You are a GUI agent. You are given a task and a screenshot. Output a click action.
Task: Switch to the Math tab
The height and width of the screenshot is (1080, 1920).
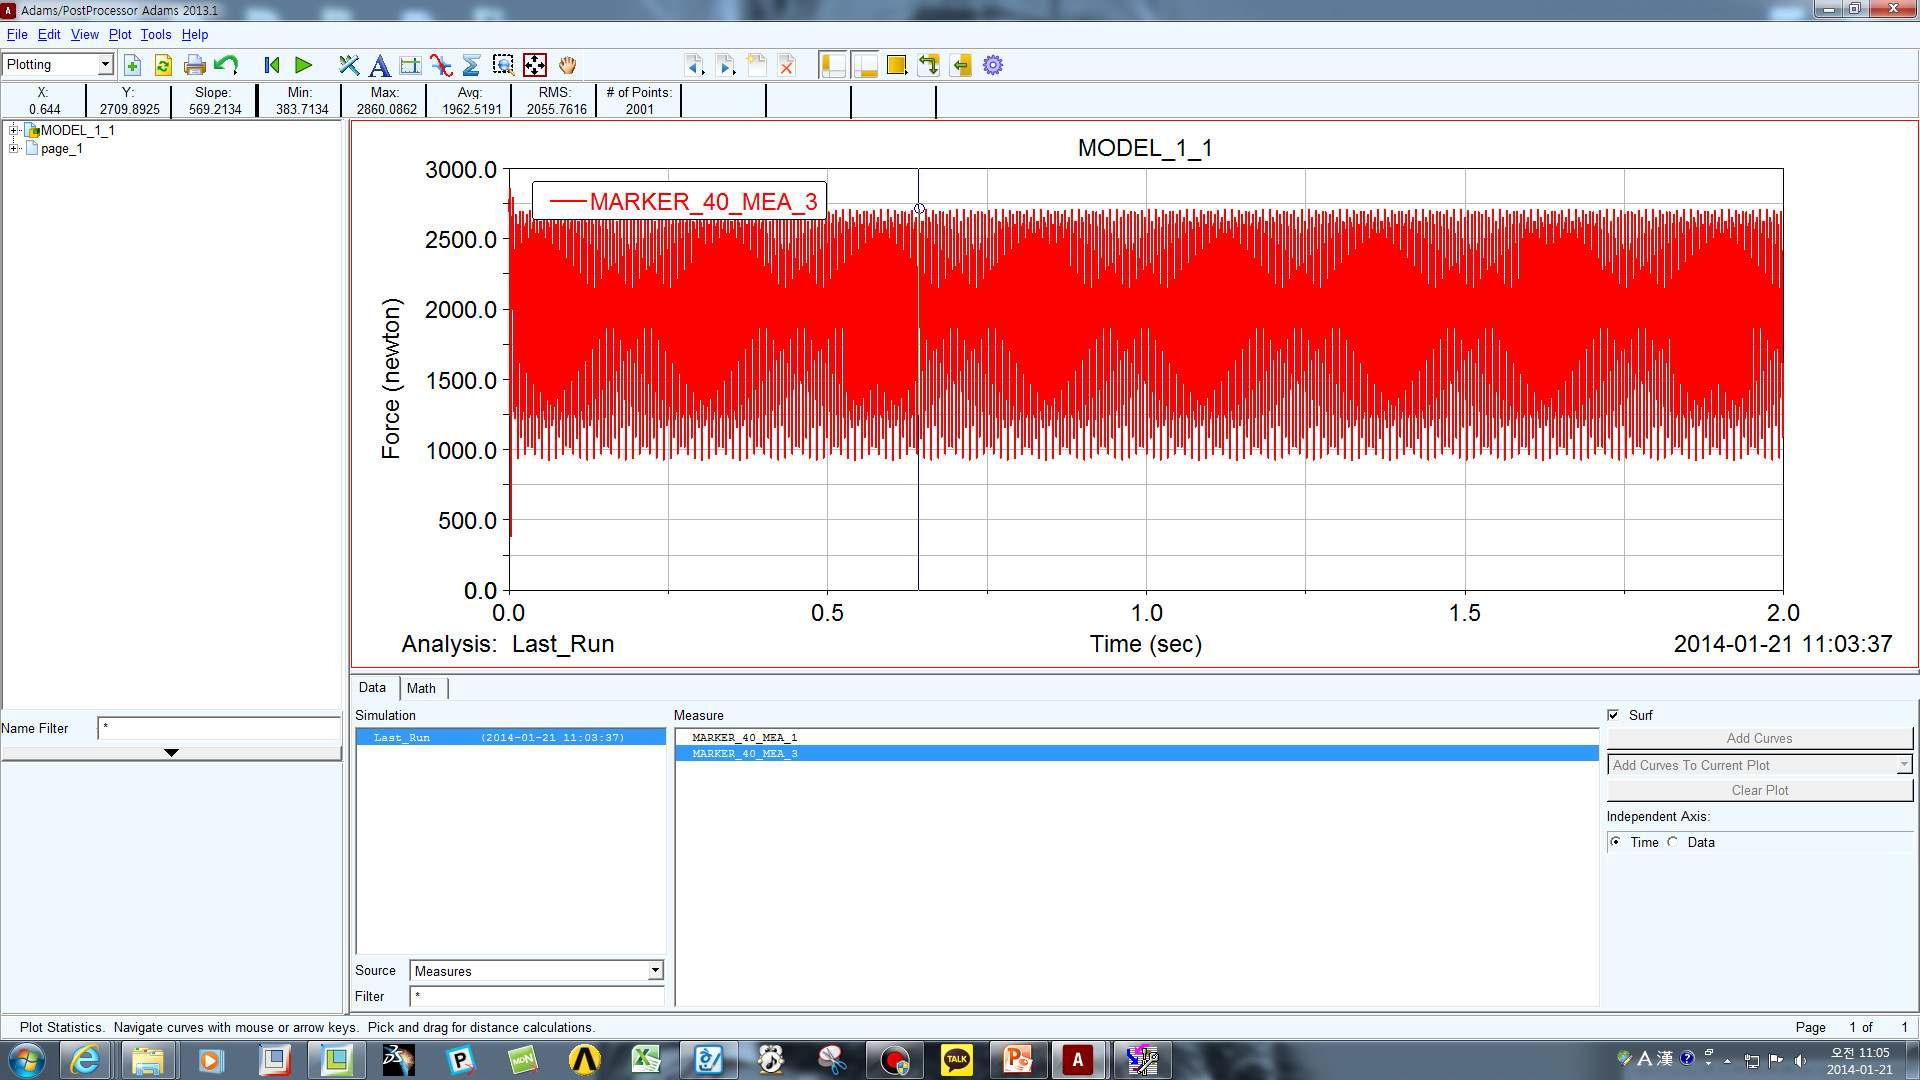[421, 688]
